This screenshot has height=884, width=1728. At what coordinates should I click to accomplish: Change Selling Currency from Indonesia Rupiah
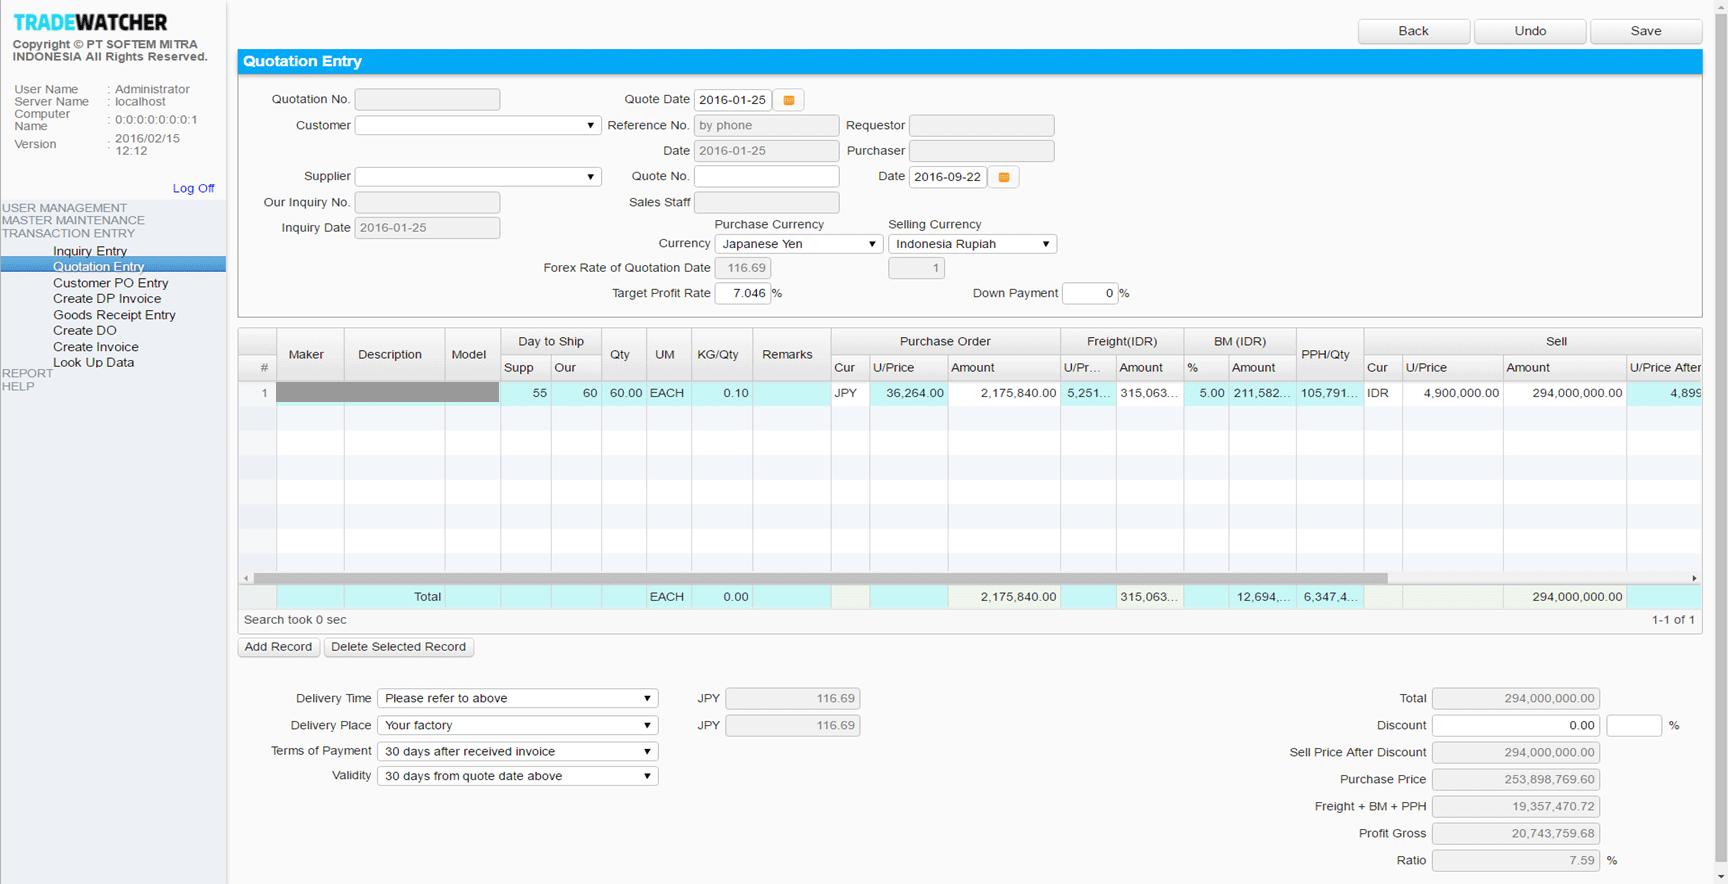click(x=972, y=244)
